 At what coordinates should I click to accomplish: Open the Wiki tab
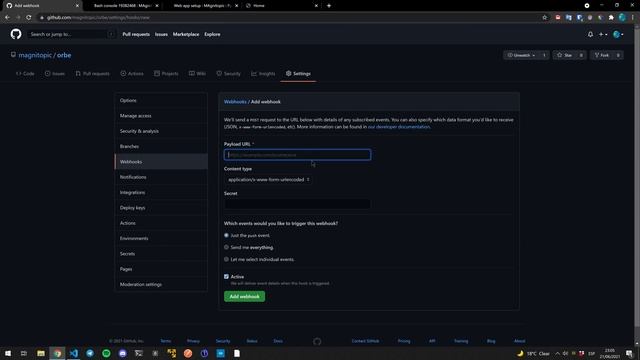pyautogui.click(x=197, y=74)
